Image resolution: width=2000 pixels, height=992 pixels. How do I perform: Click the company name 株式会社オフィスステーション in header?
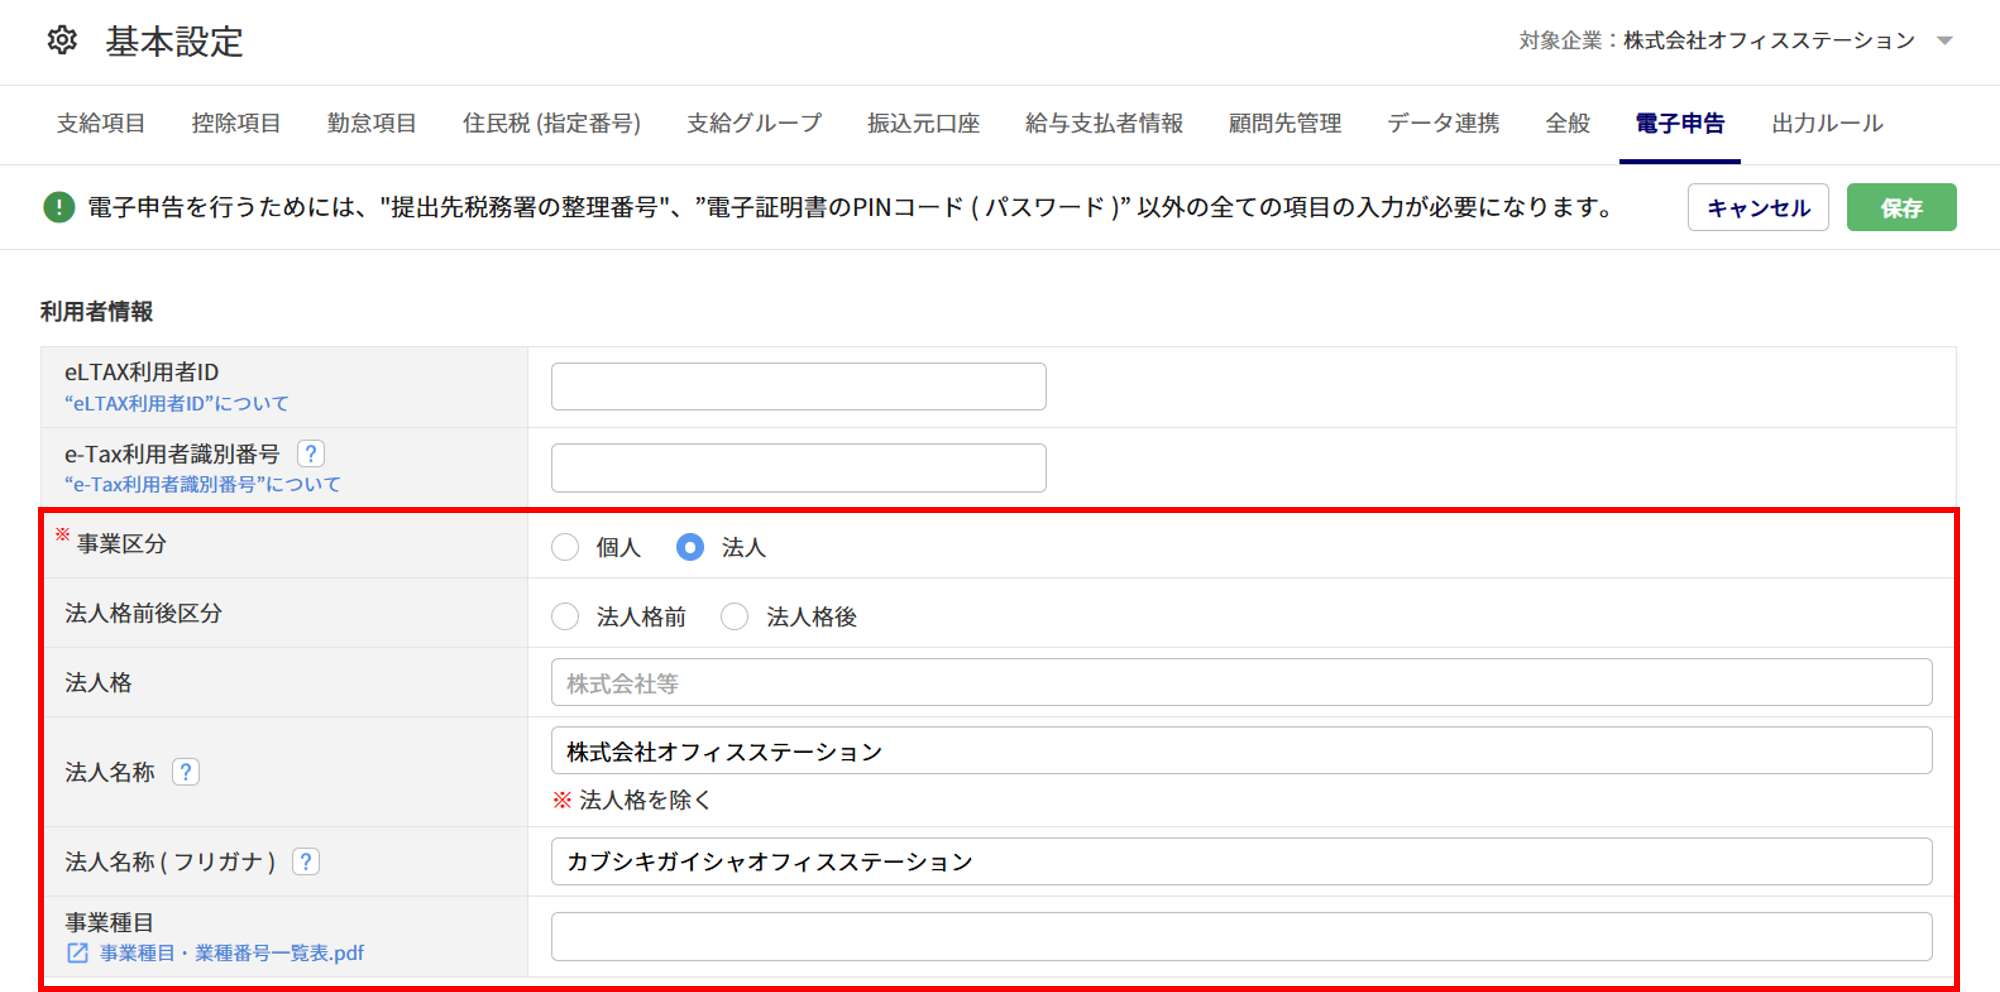1769,41
